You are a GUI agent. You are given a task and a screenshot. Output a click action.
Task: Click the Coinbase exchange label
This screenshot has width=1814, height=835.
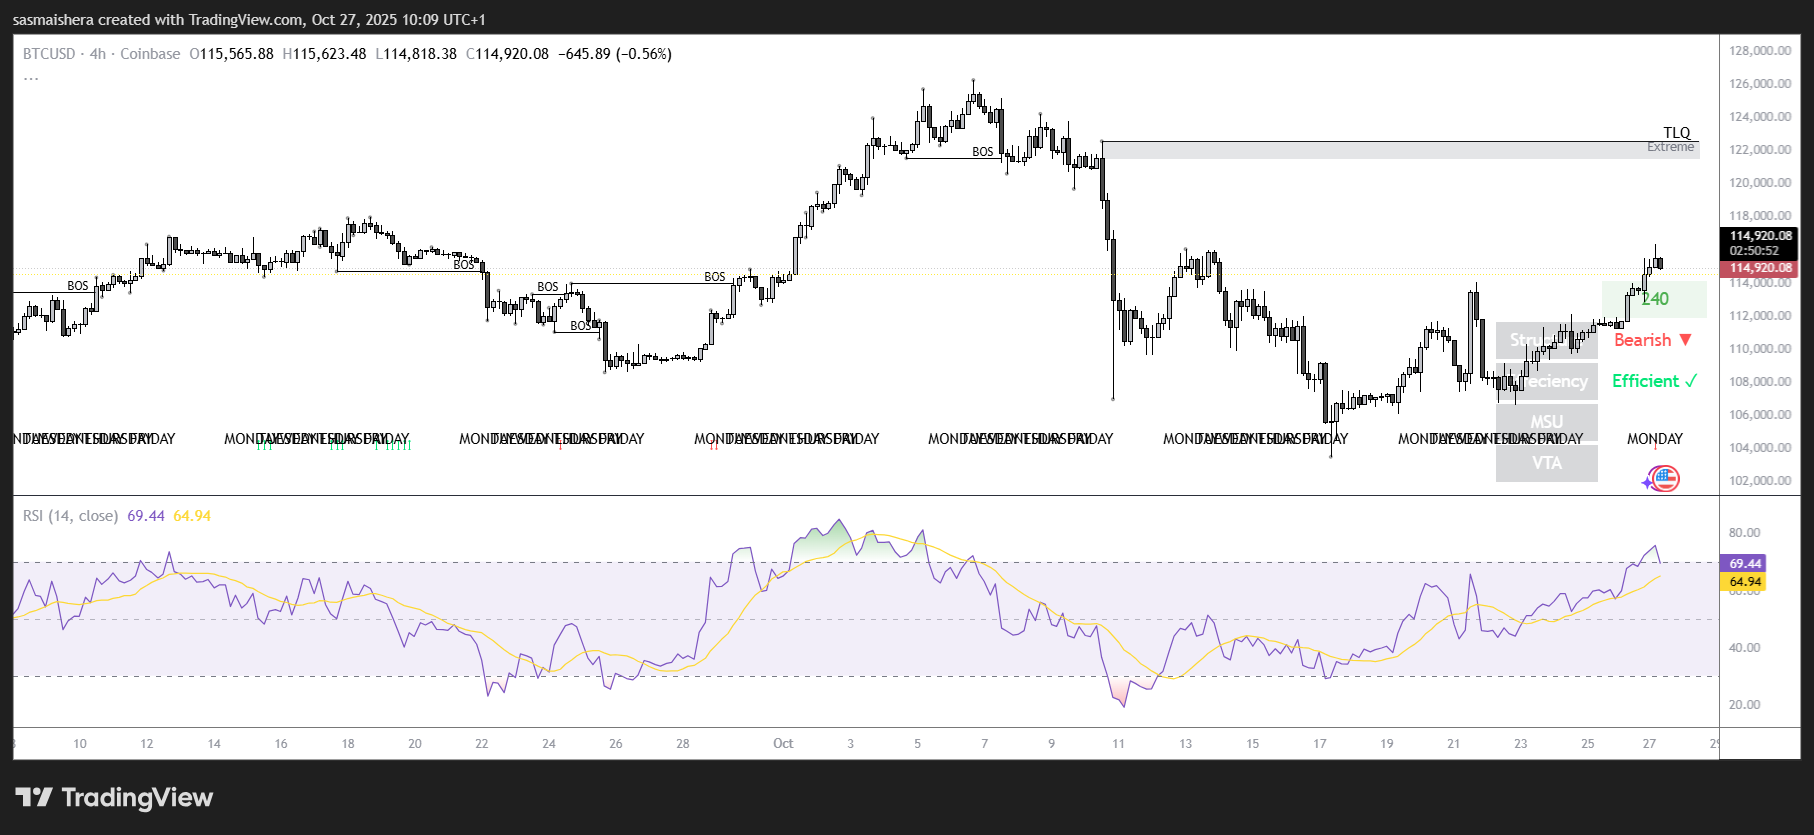coord(150,54)
